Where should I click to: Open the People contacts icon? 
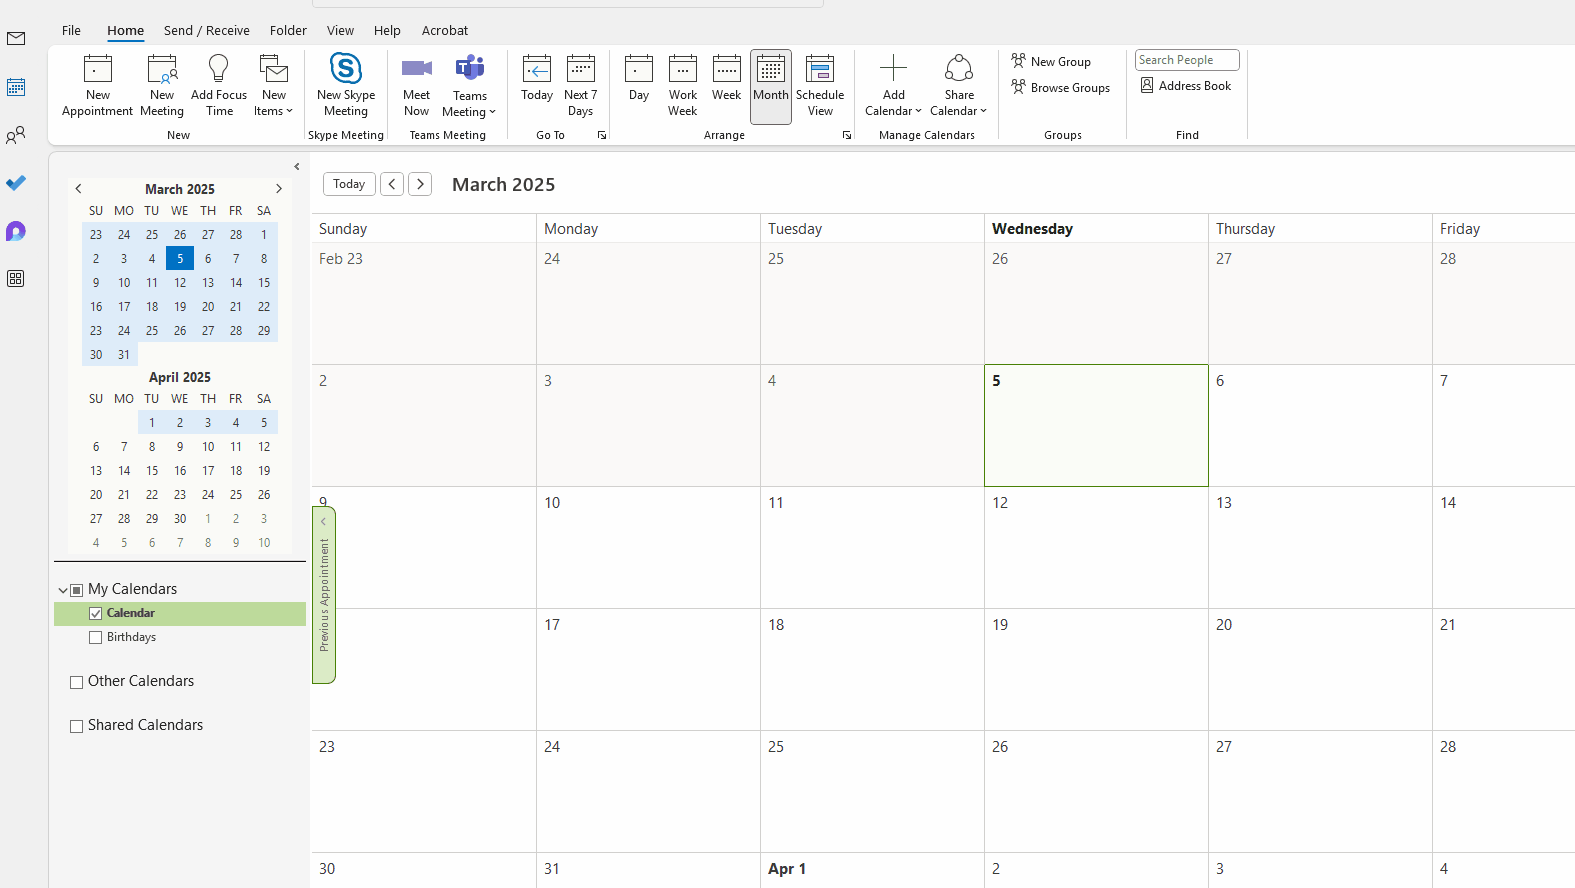click(16, 135)
